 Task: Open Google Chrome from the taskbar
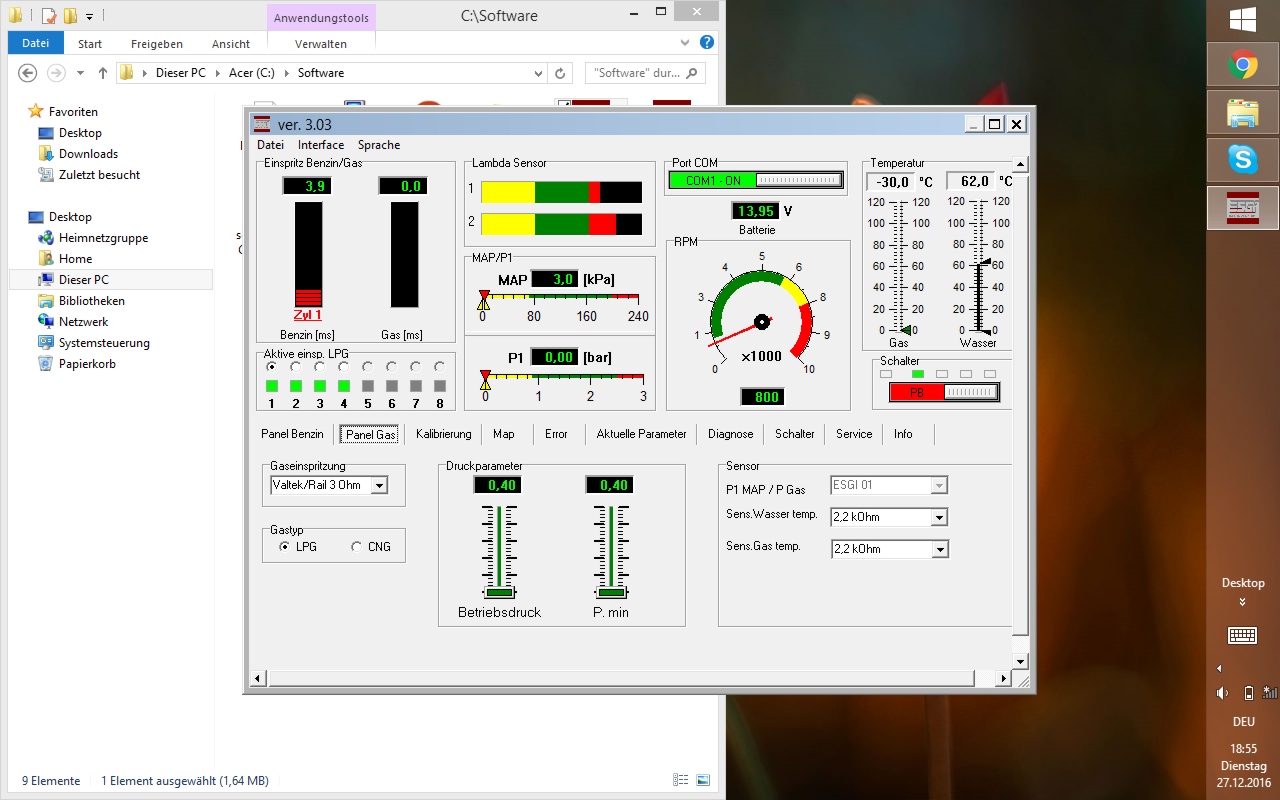click(1243, 66)
